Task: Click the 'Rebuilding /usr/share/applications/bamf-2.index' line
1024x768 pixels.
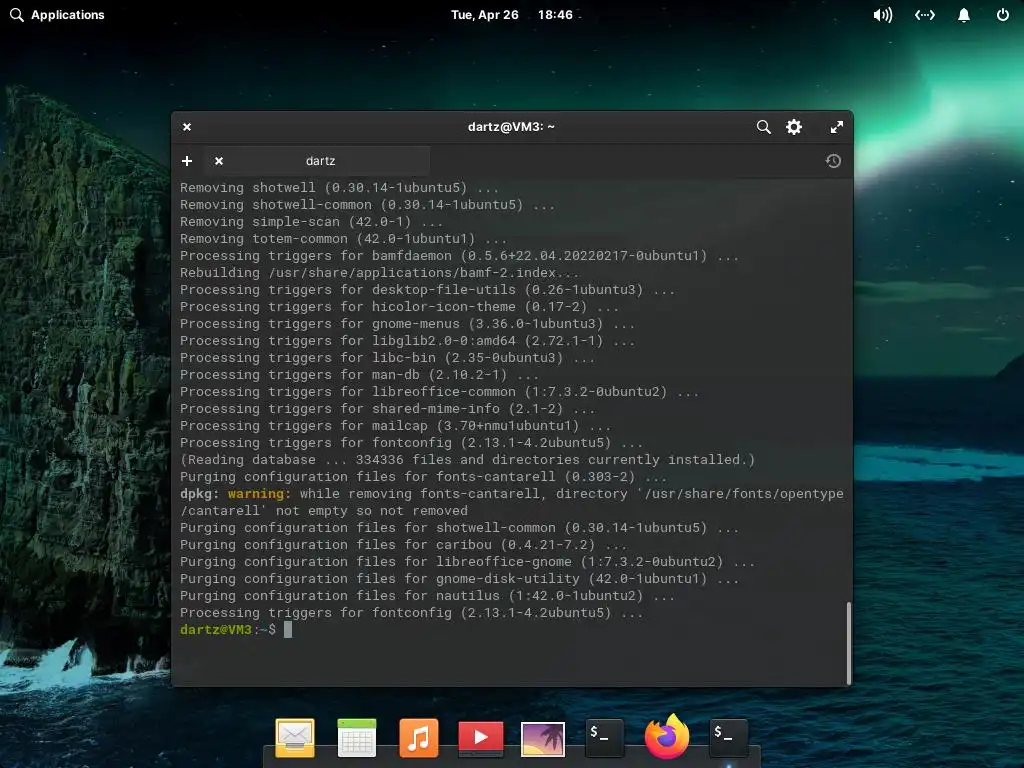Action: (x=379, y=273)
